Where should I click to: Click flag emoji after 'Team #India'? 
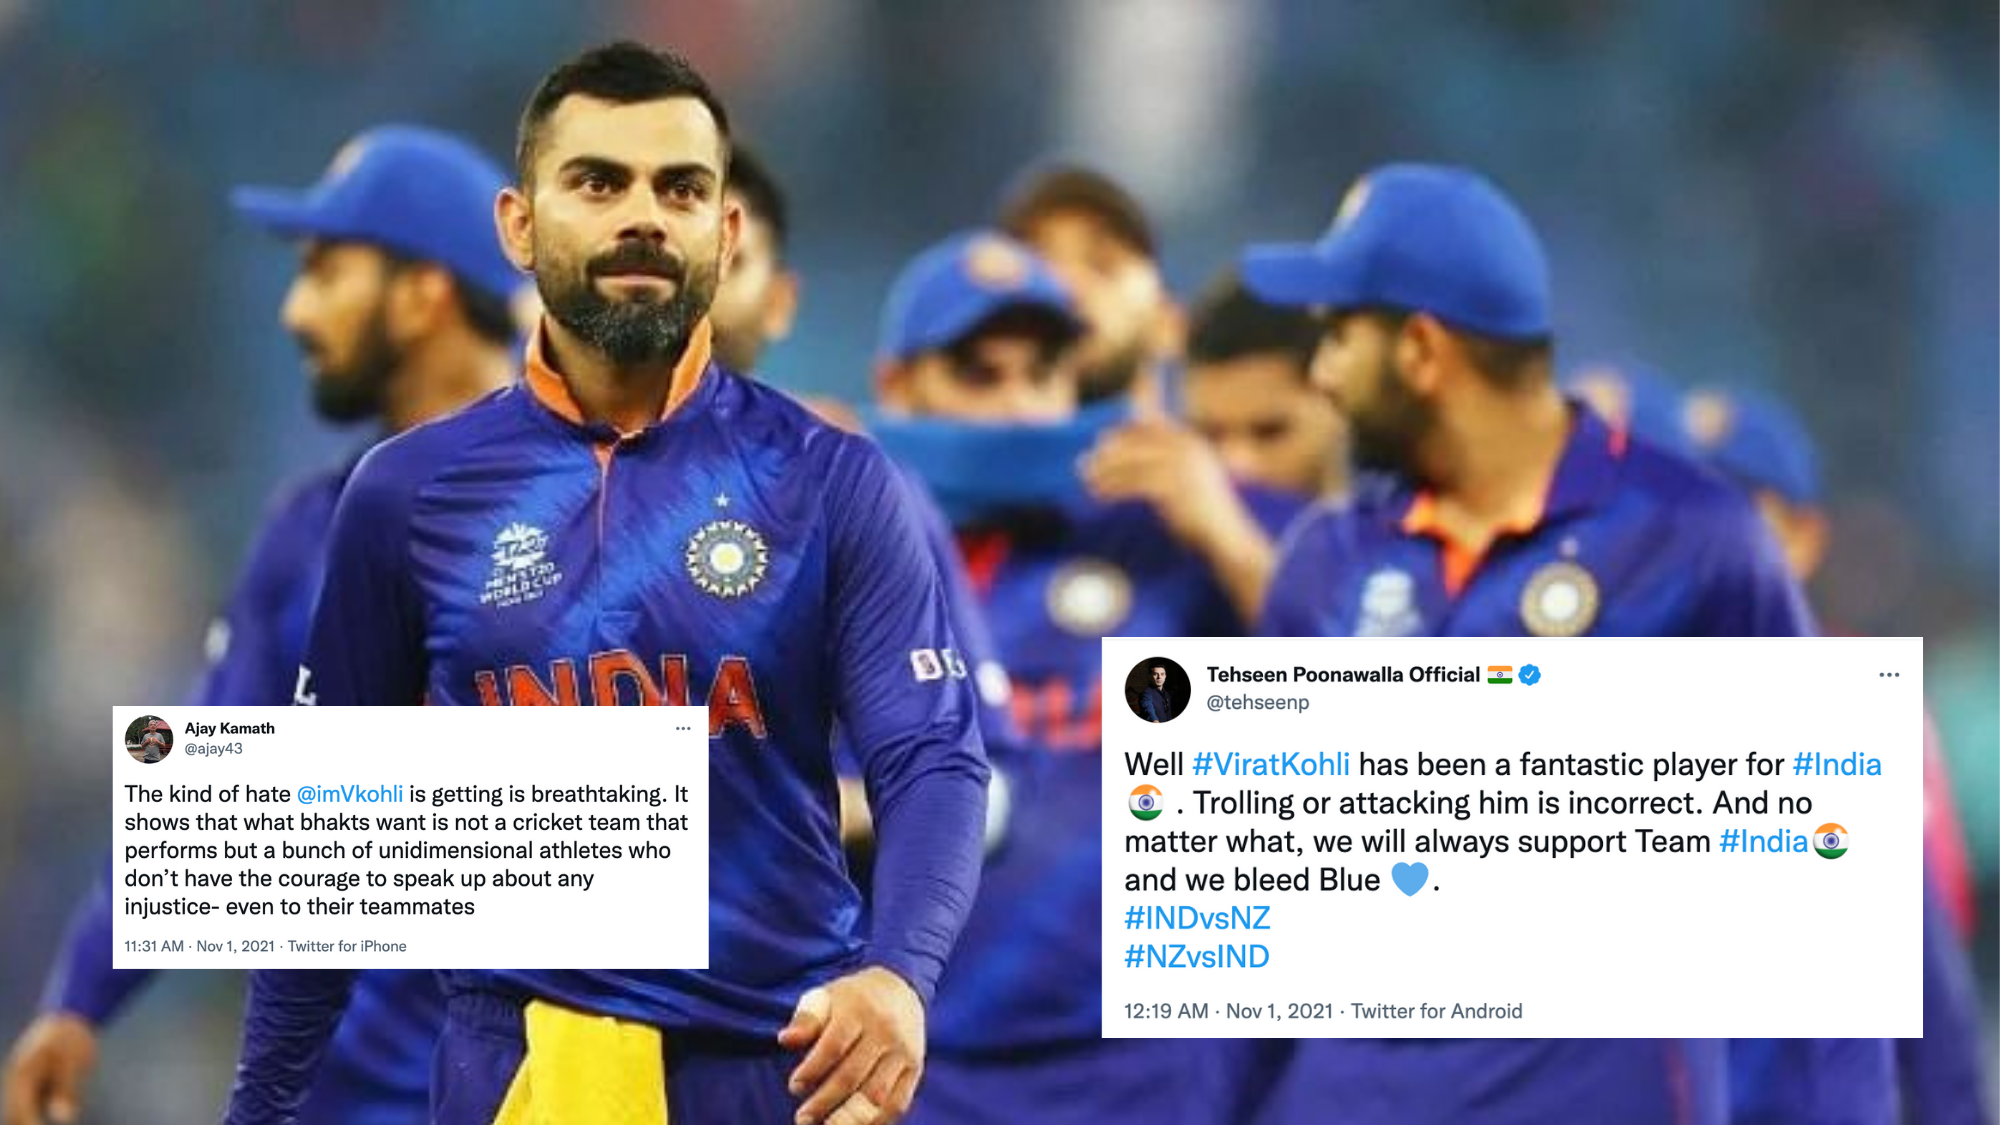(1831, 841)
